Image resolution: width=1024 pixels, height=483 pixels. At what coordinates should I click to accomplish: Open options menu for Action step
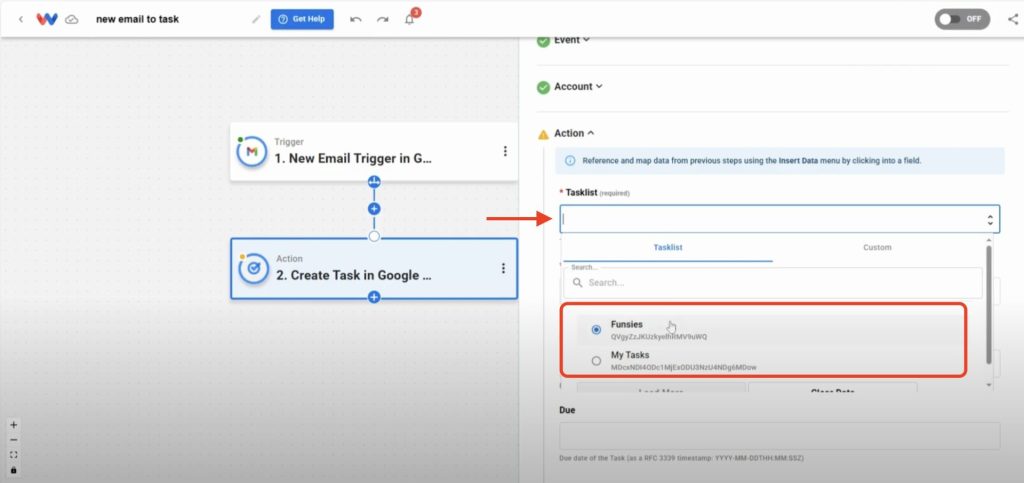tap(504, 268)
